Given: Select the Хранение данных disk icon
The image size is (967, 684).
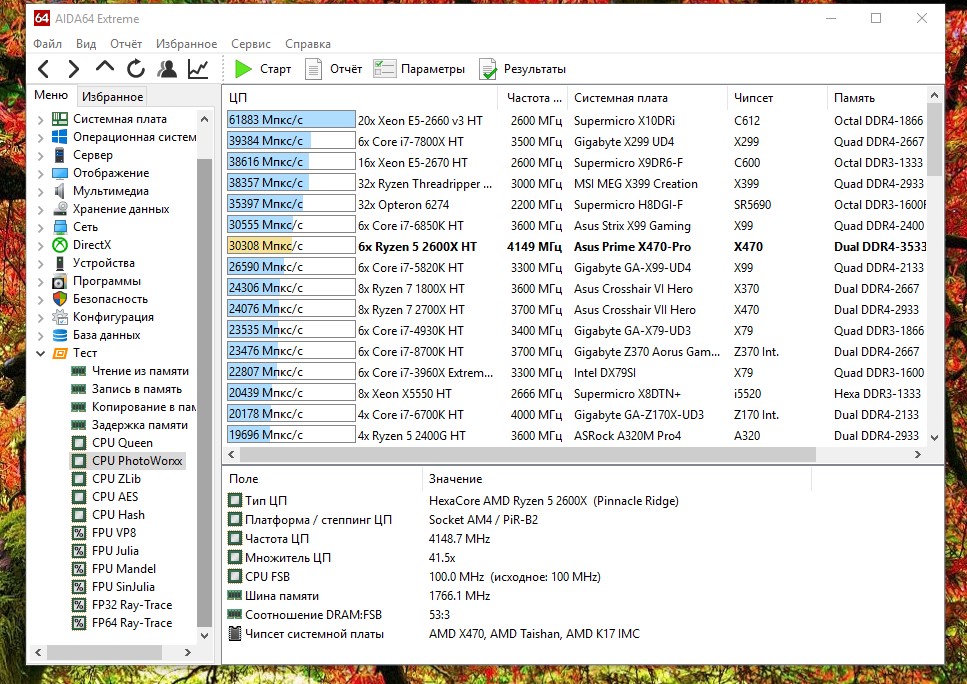Looking at the screenshot, I should pyautogui.click(x=60, y=209).
